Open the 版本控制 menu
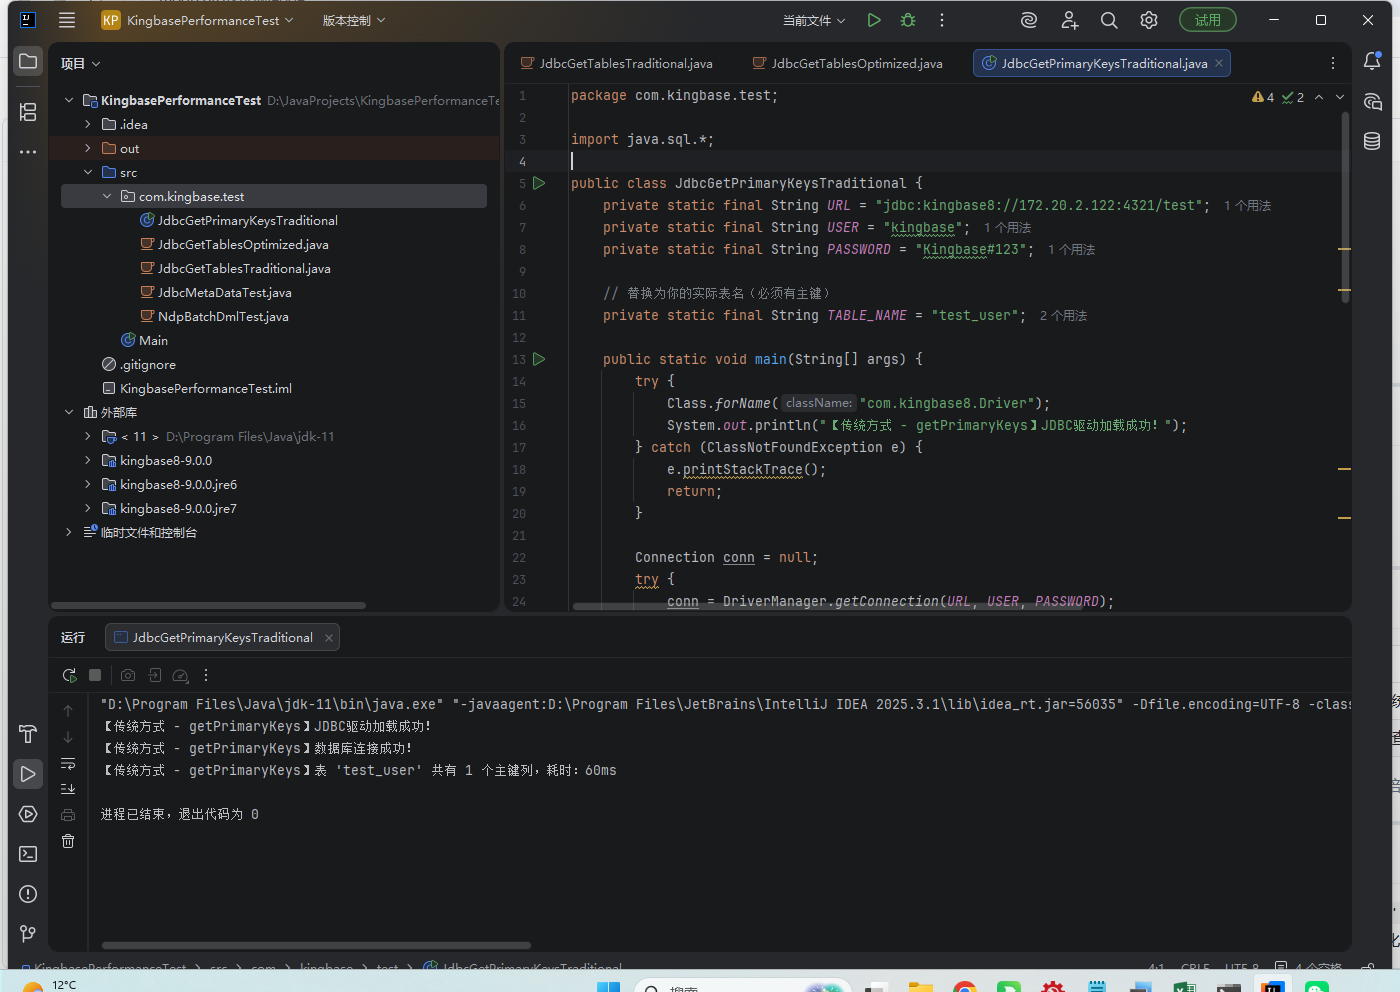The width and height of the screenshot is (1400, 992). tap(353, 20)
